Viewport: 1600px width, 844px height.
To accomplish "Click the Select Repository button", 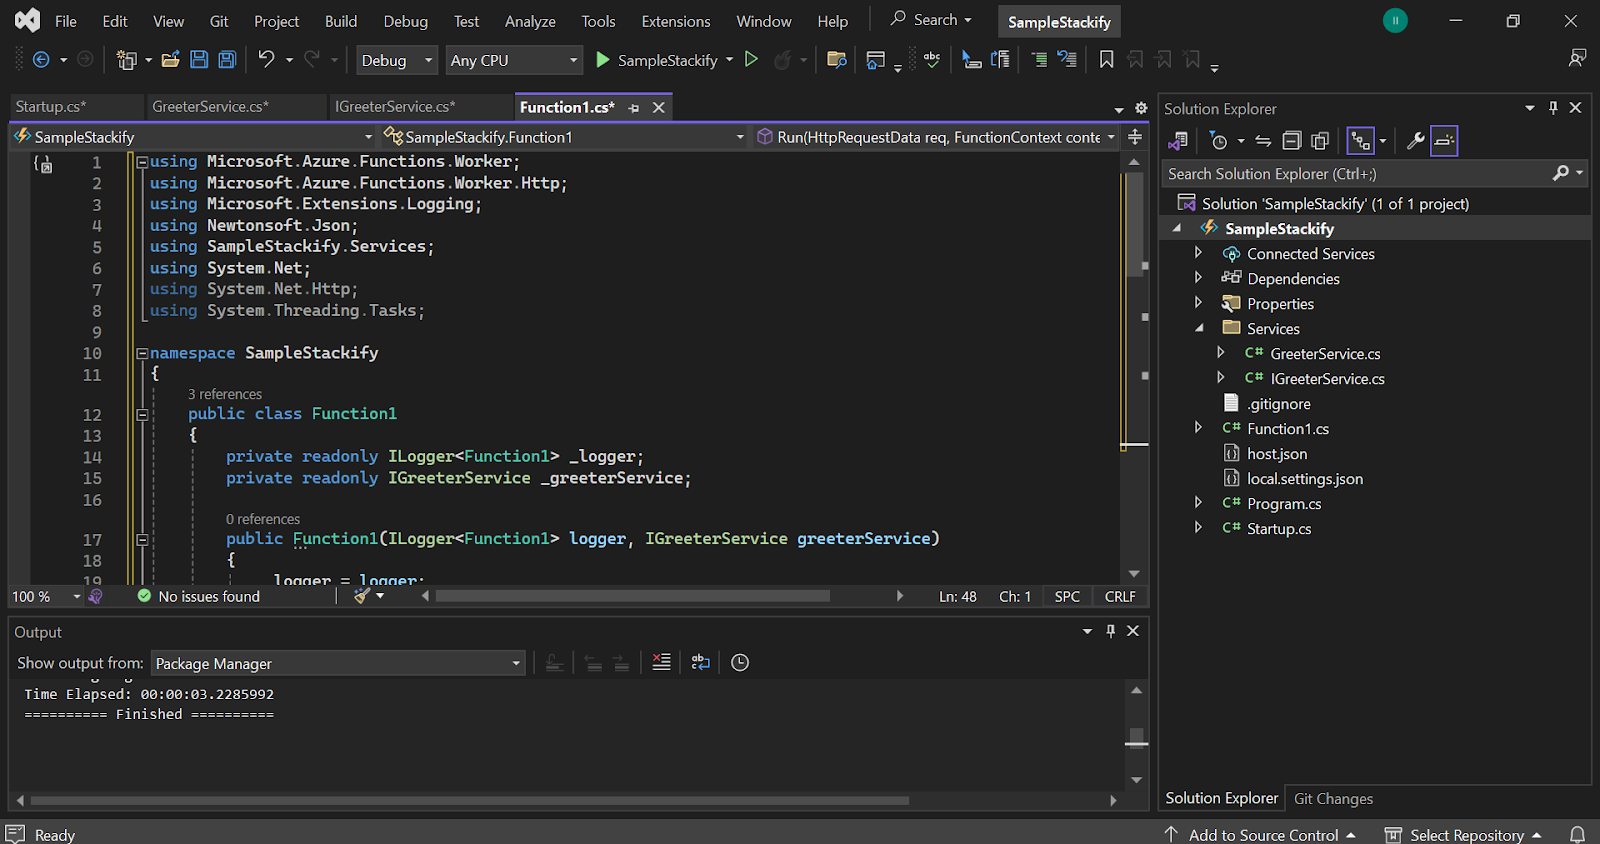I will (x=1465, y=834).
